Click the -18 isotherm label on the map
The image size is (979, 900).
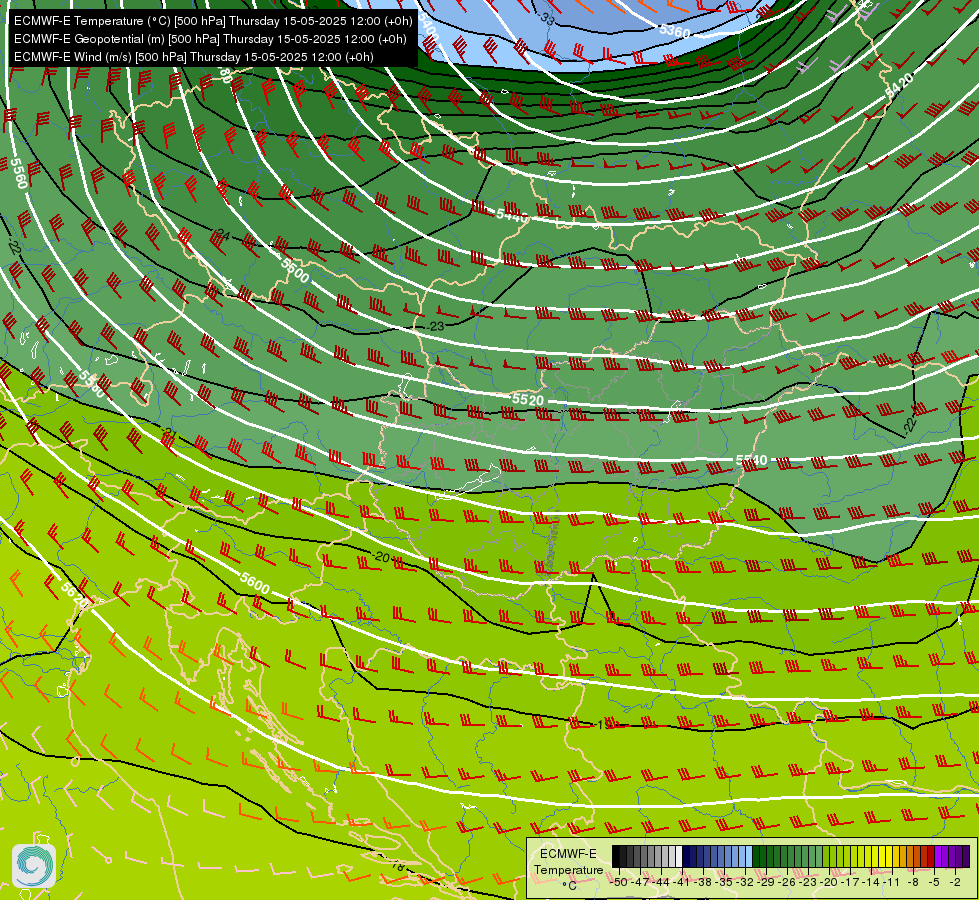(x=396, y=866)
